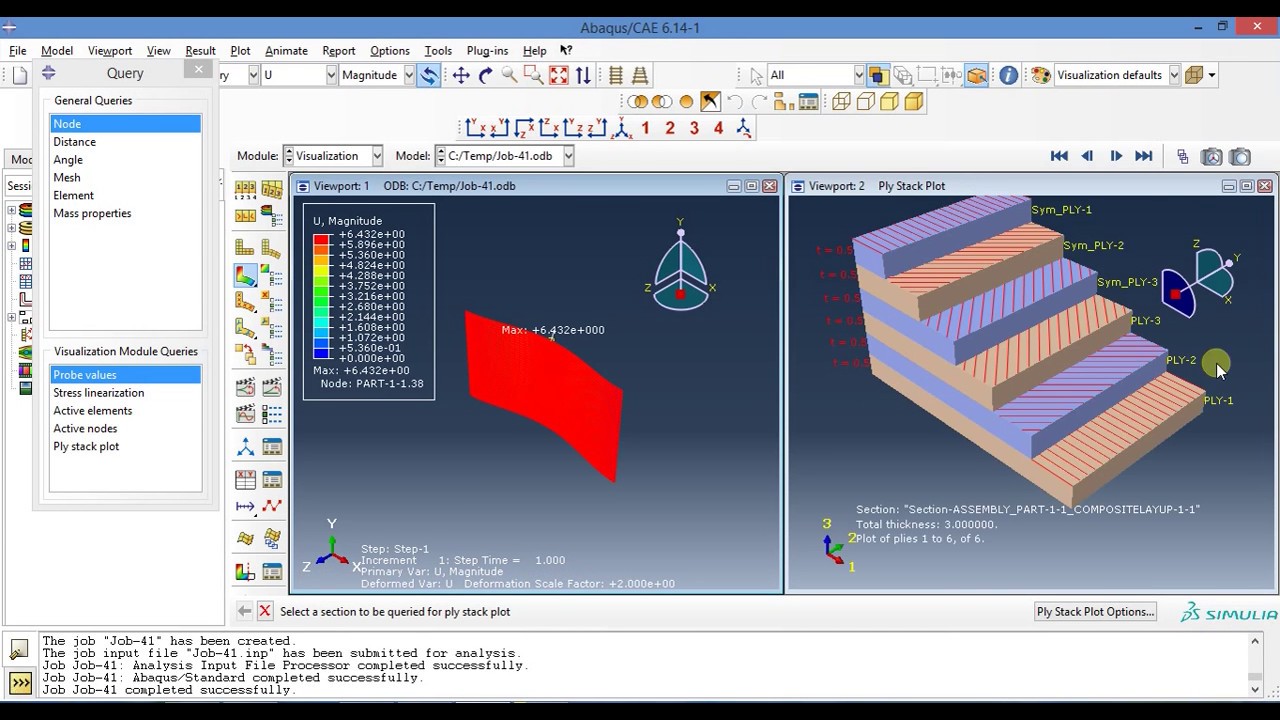1280x720 pixels.
Task: Open the File menu
Action: point(18,50)
